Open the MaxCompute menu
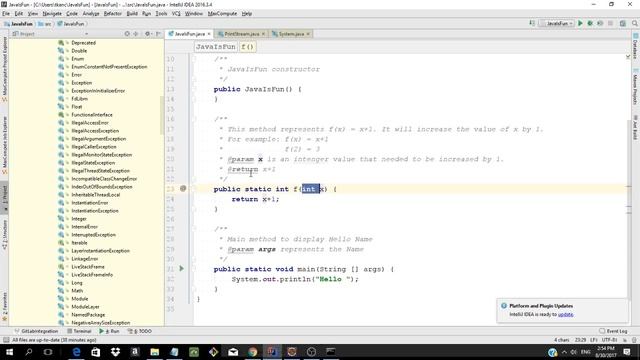 [x=222, y=13]
